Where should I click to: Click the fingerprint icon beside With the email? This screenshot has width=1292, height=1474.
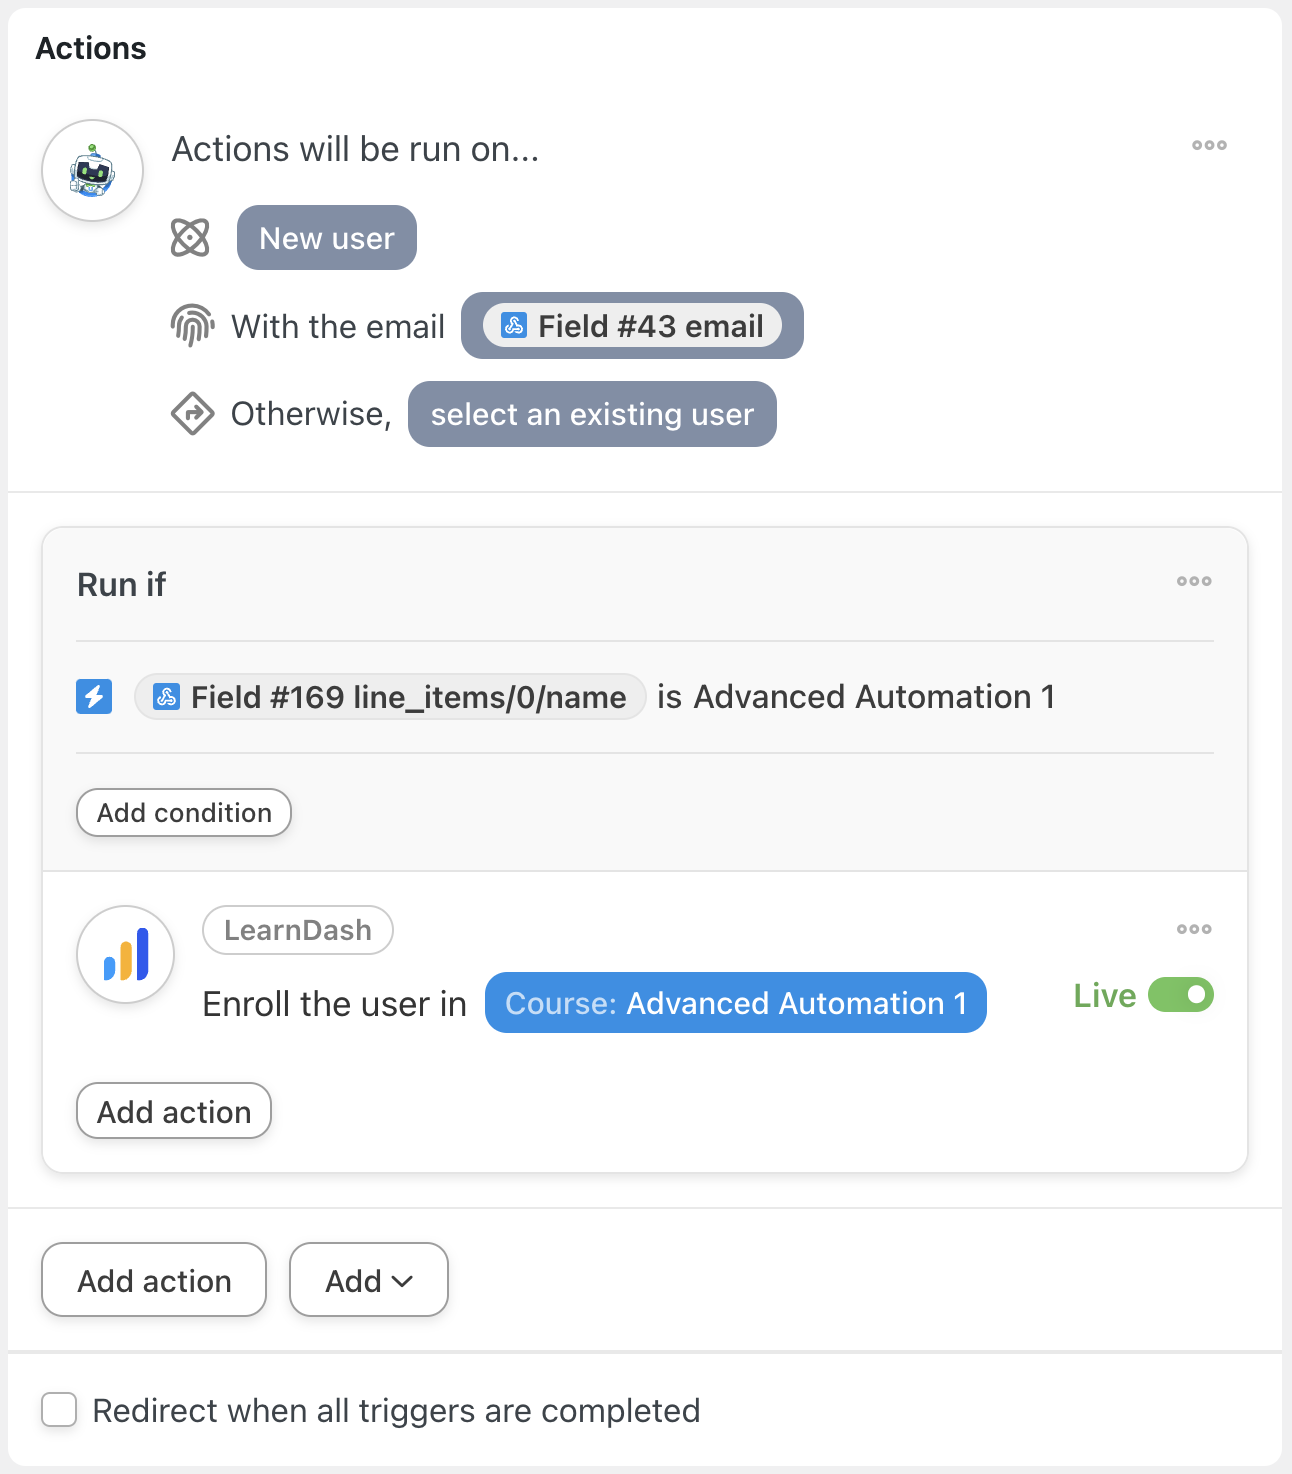pos(192,326)
